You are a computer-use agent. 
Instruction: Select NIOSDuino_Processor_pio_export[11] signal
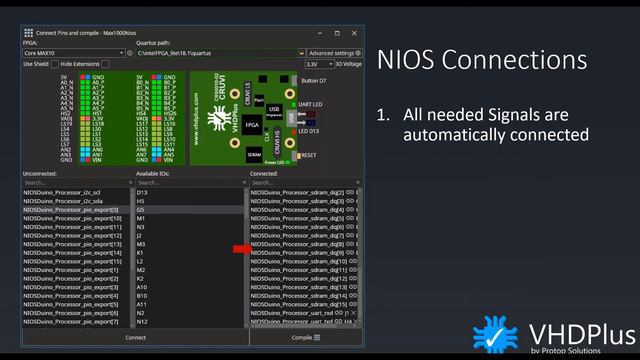coord(76,227)
